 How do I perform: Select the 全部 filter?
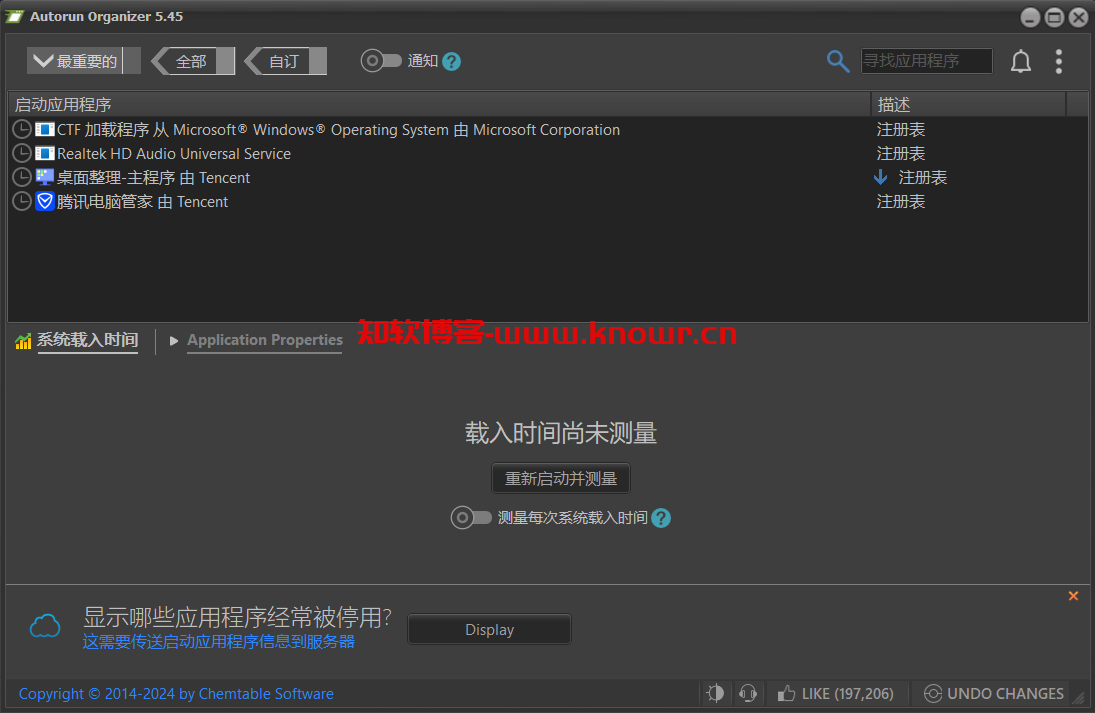[193, 61]
